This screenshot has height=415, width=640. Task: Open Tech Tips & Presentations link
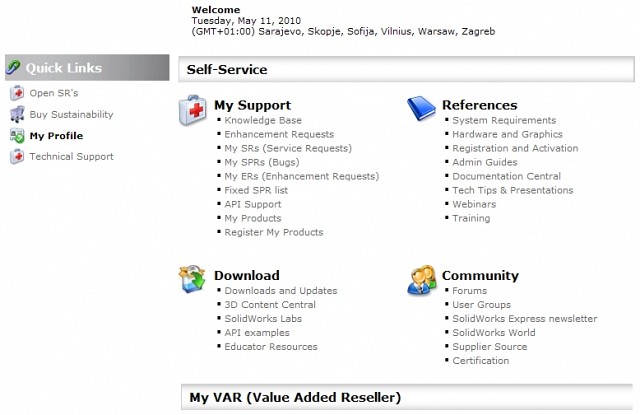513,190
